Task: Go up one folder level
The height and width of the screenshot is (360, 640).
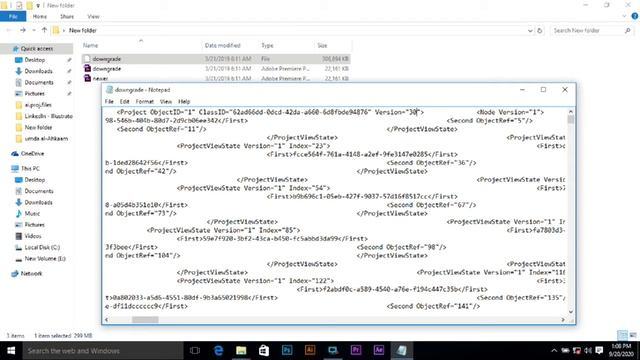Action: pos(44,30)
